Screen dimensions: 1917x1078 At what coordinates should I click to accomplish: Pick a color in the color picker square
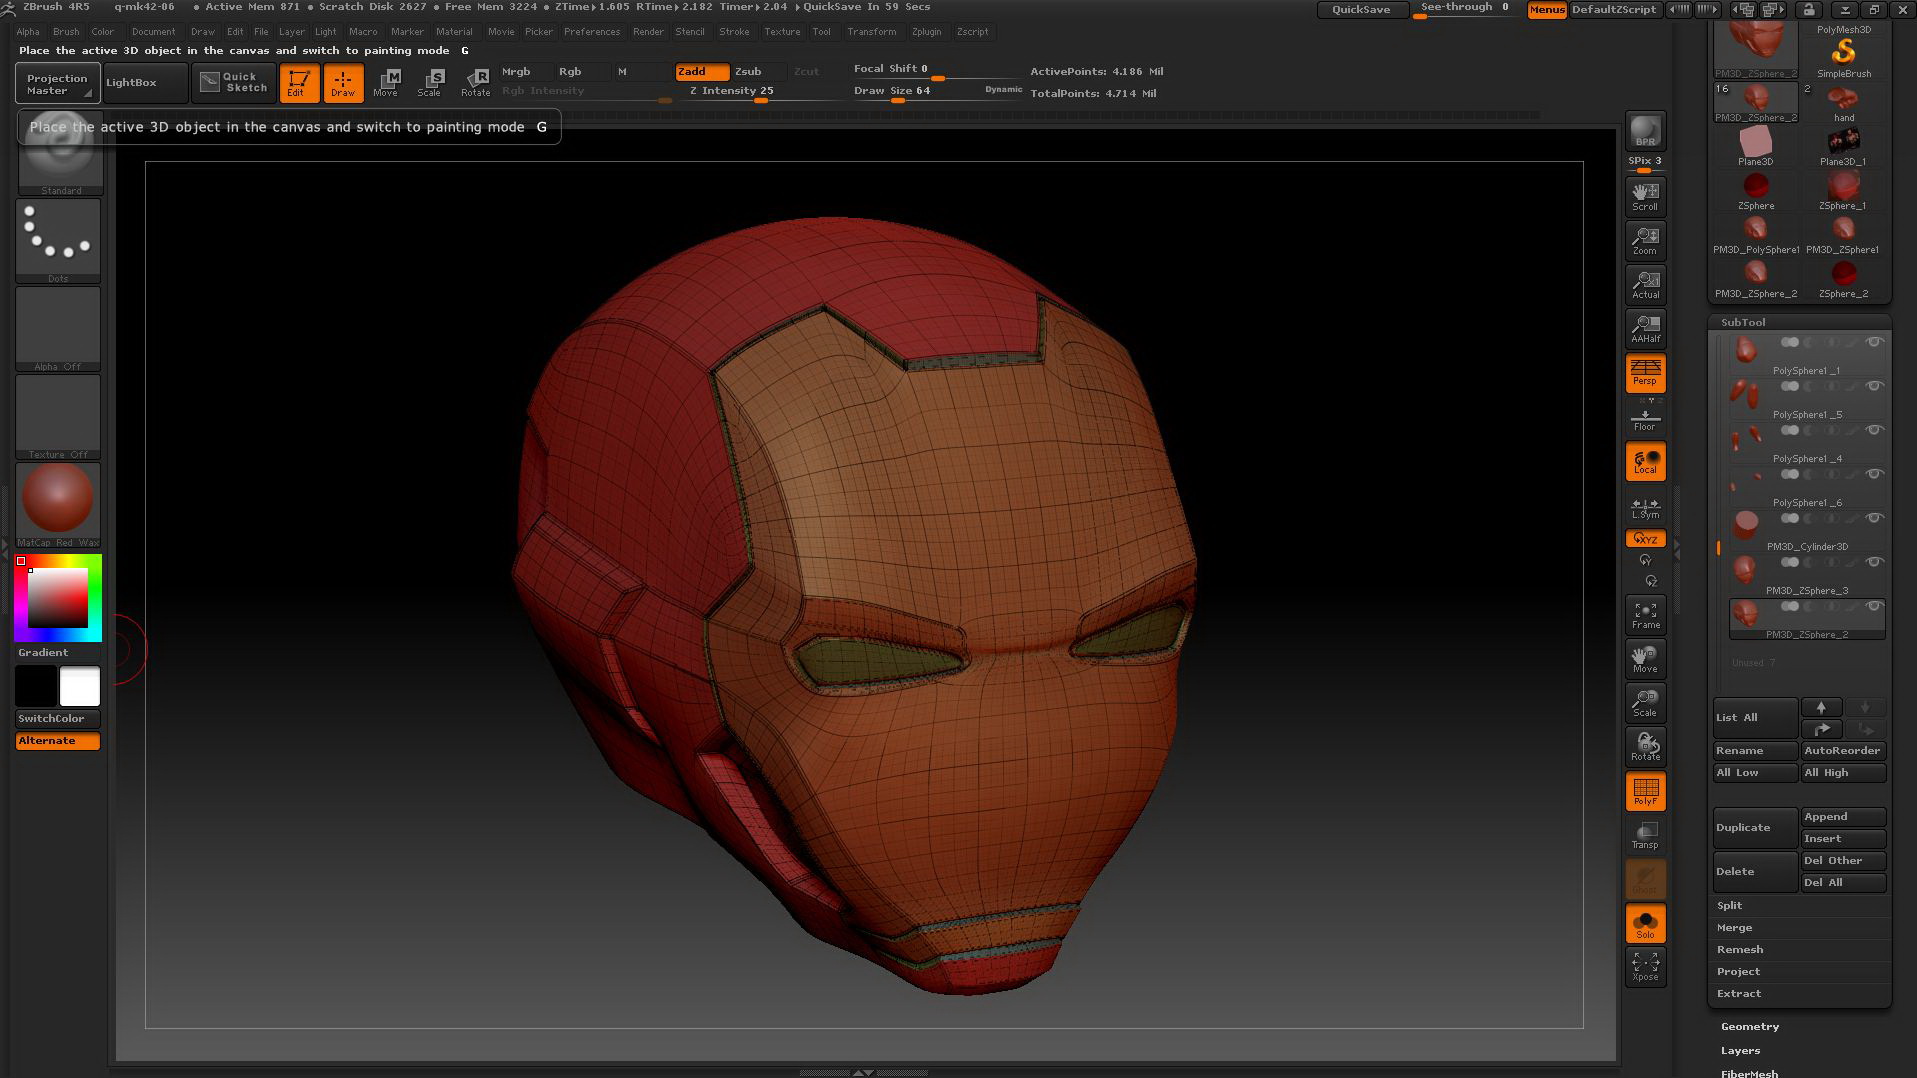58,598
